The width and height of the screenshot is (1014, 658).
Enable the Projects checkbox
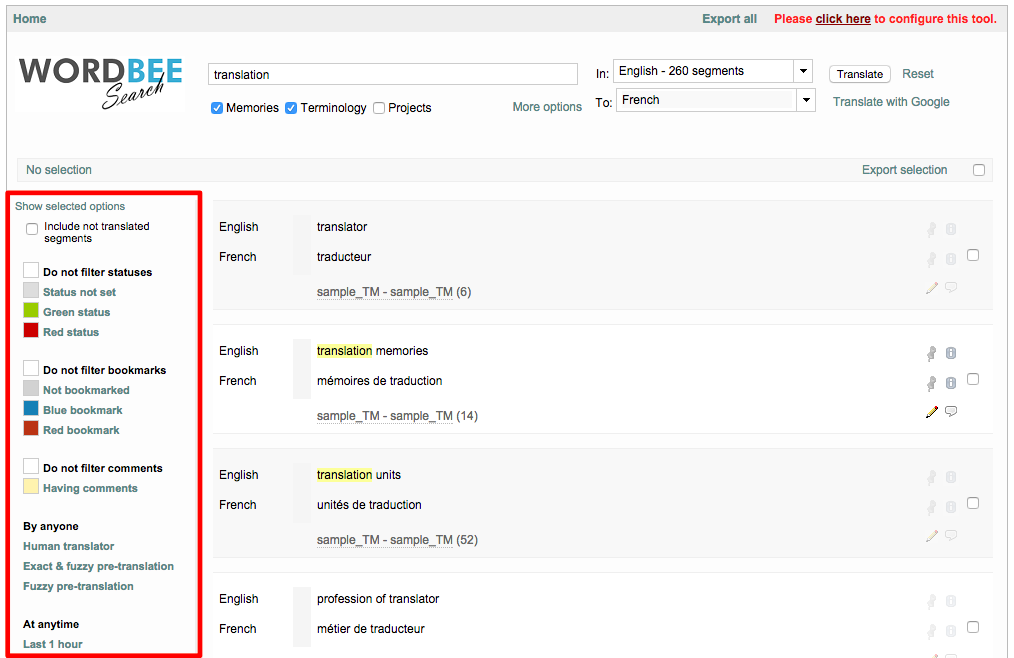pyautogui.click(x=379, y=108)
